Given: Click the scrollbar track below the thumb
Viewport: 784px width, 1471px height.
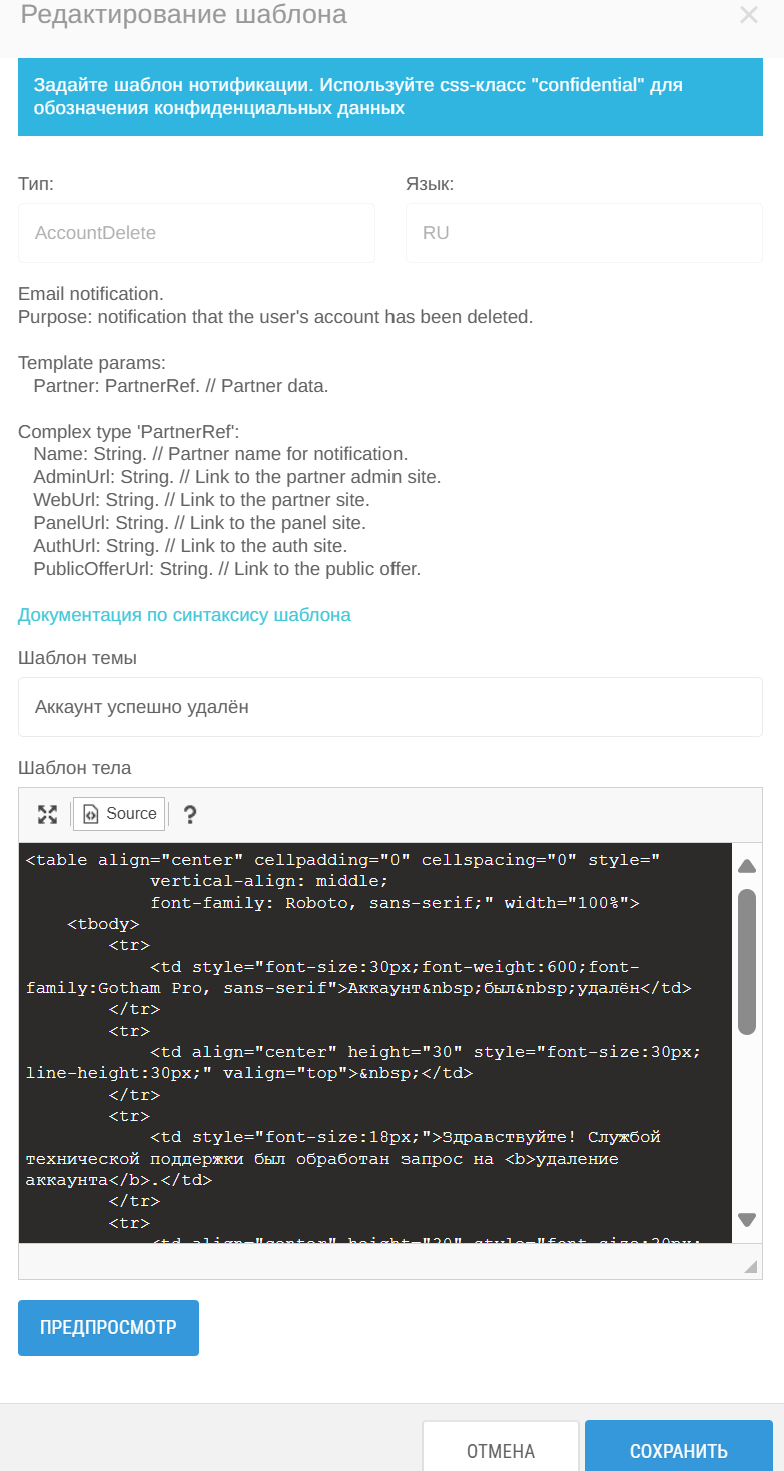Looking at the screenshot, I should [746, 1120].
